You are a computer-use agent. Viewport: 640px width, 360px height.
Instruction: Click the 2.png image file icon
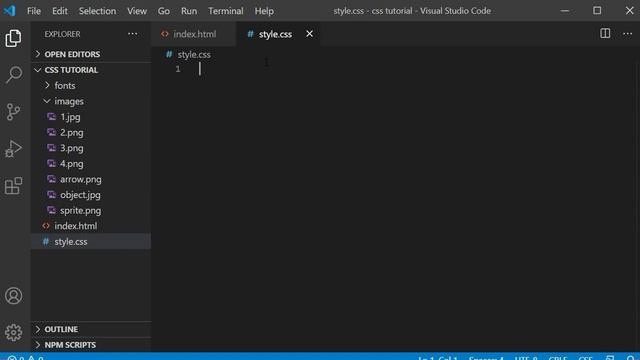tap(51, 132)
